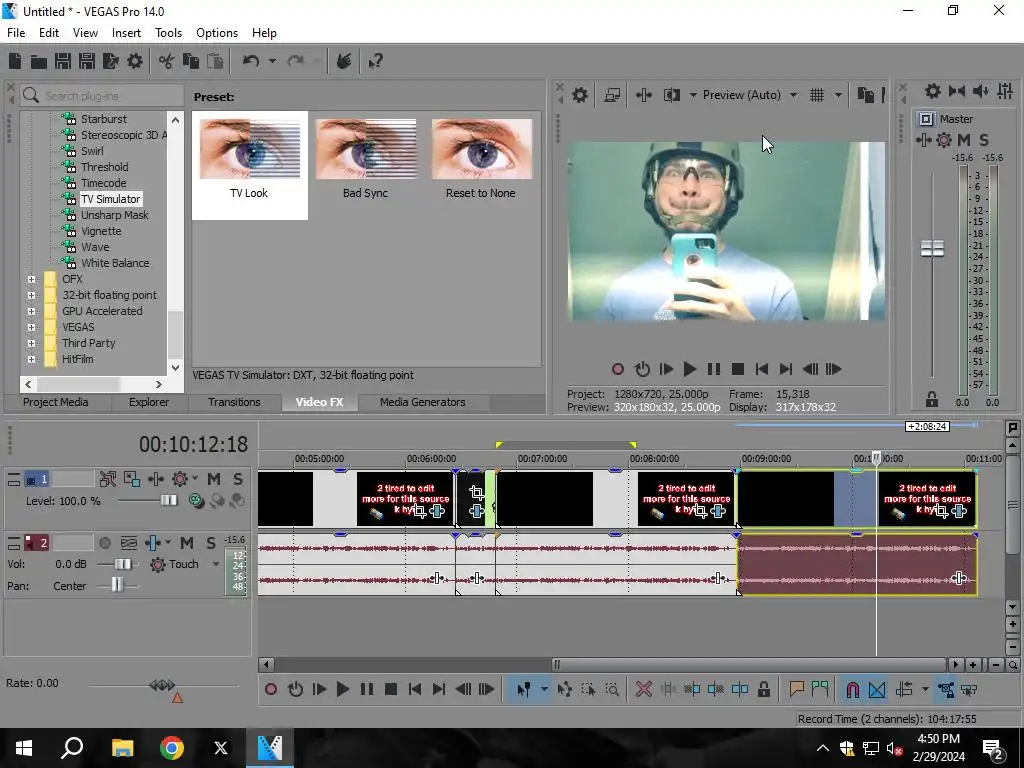Open a project with the folder icon
The width and height of the screenshot is (1024, 768).
[x=39, y=61]
